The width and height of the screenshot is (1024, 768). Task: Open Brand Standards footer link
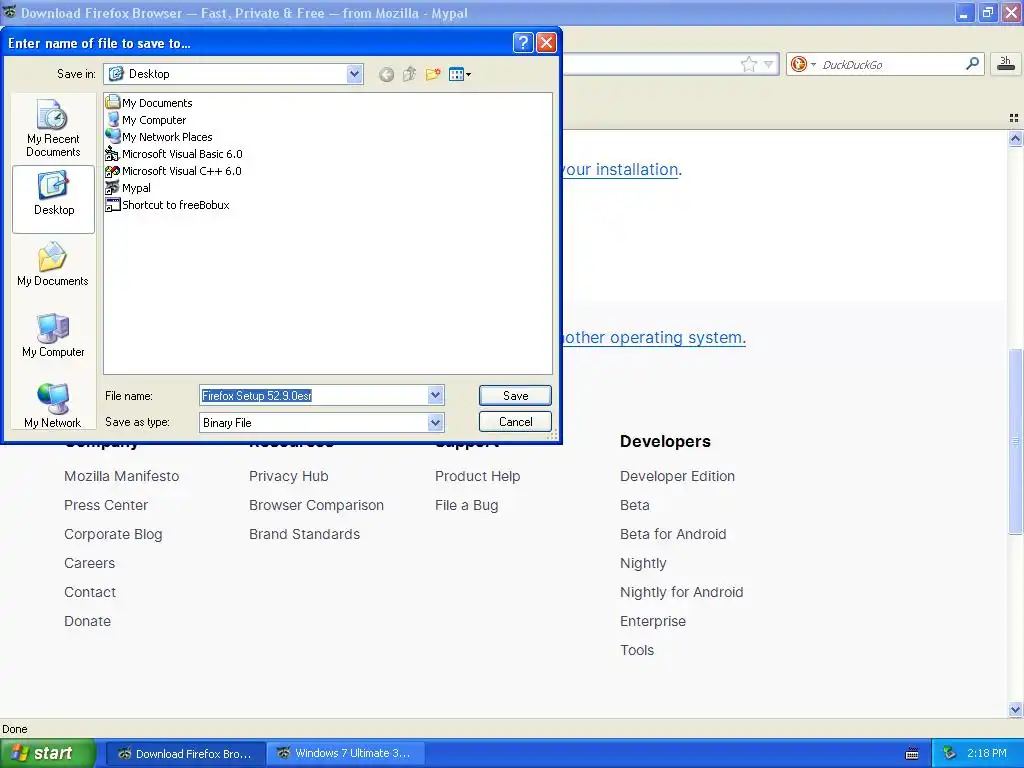304,534
